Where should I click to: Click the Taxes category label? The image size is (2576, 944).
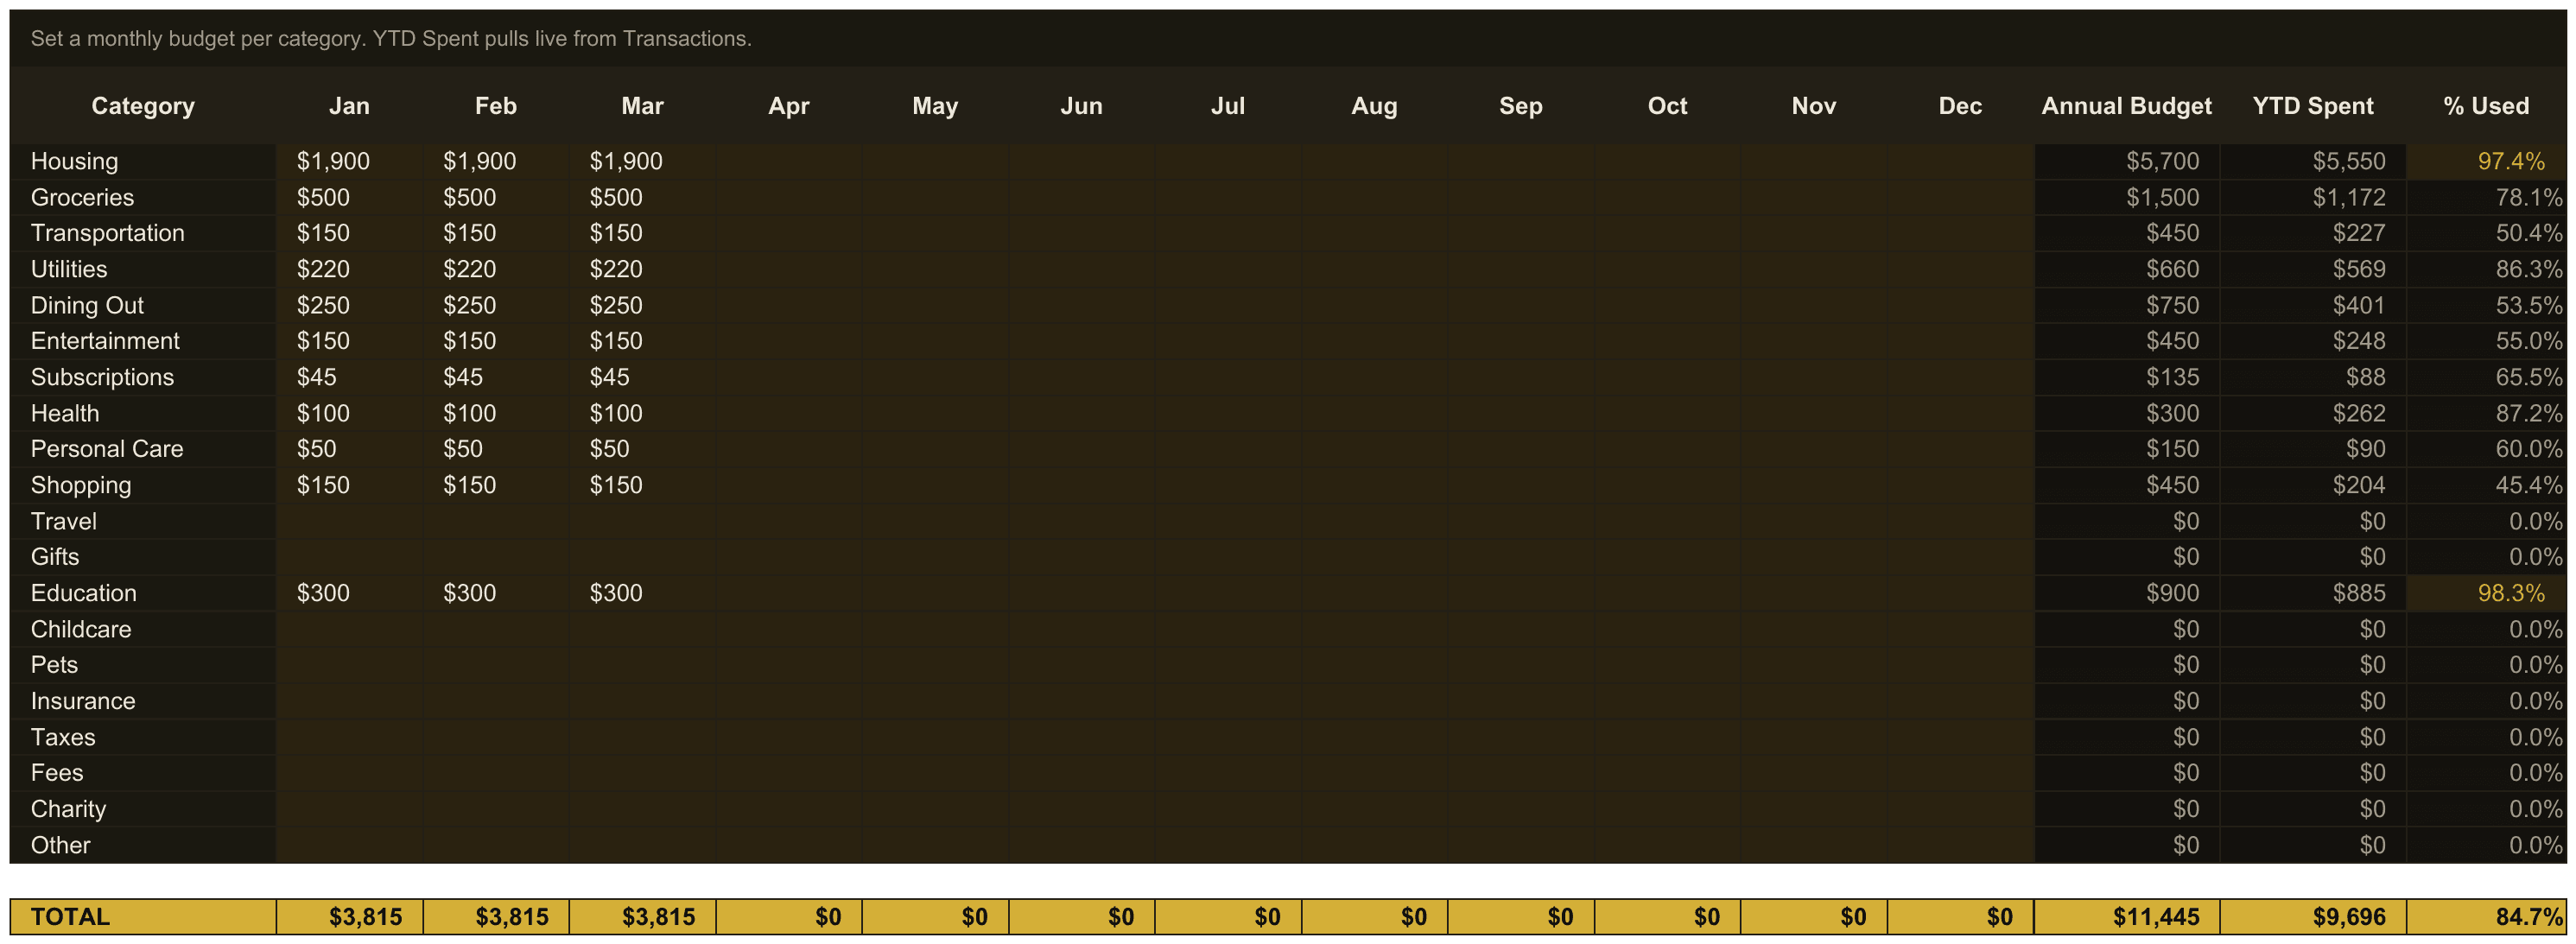63,737
